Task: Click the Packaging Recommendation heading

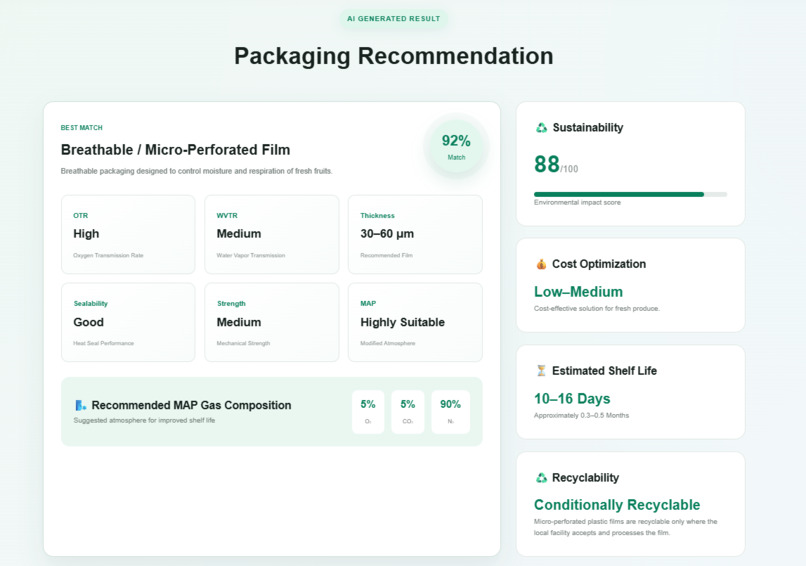Action: (x=394, y=56)
